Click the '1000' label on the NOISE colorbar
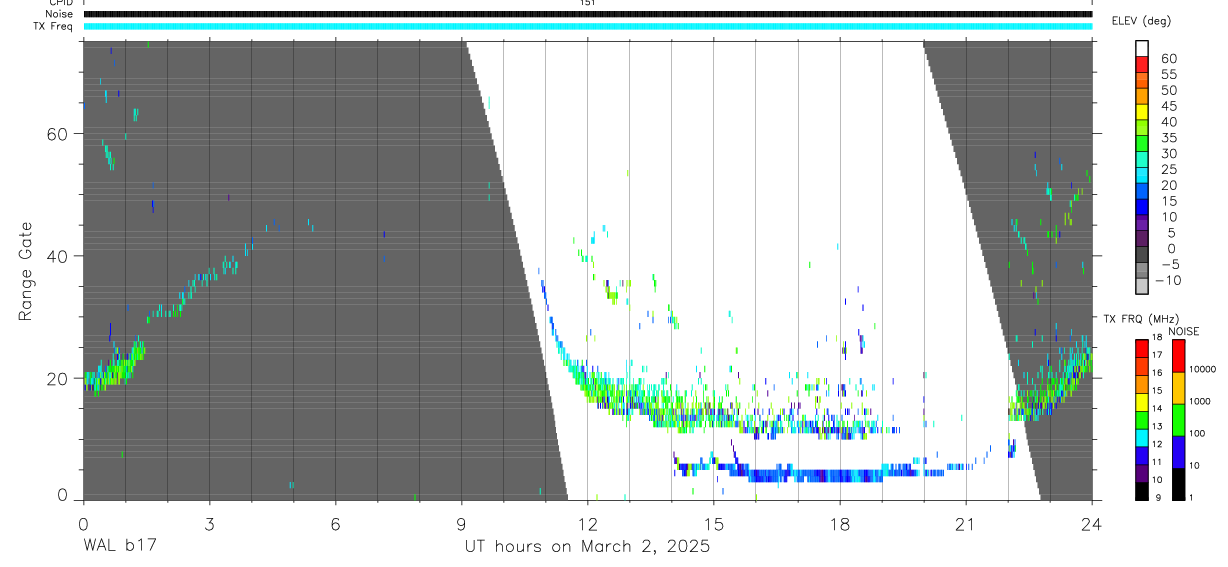The width and height of the screenshot is (1228, 567). 1199,401
